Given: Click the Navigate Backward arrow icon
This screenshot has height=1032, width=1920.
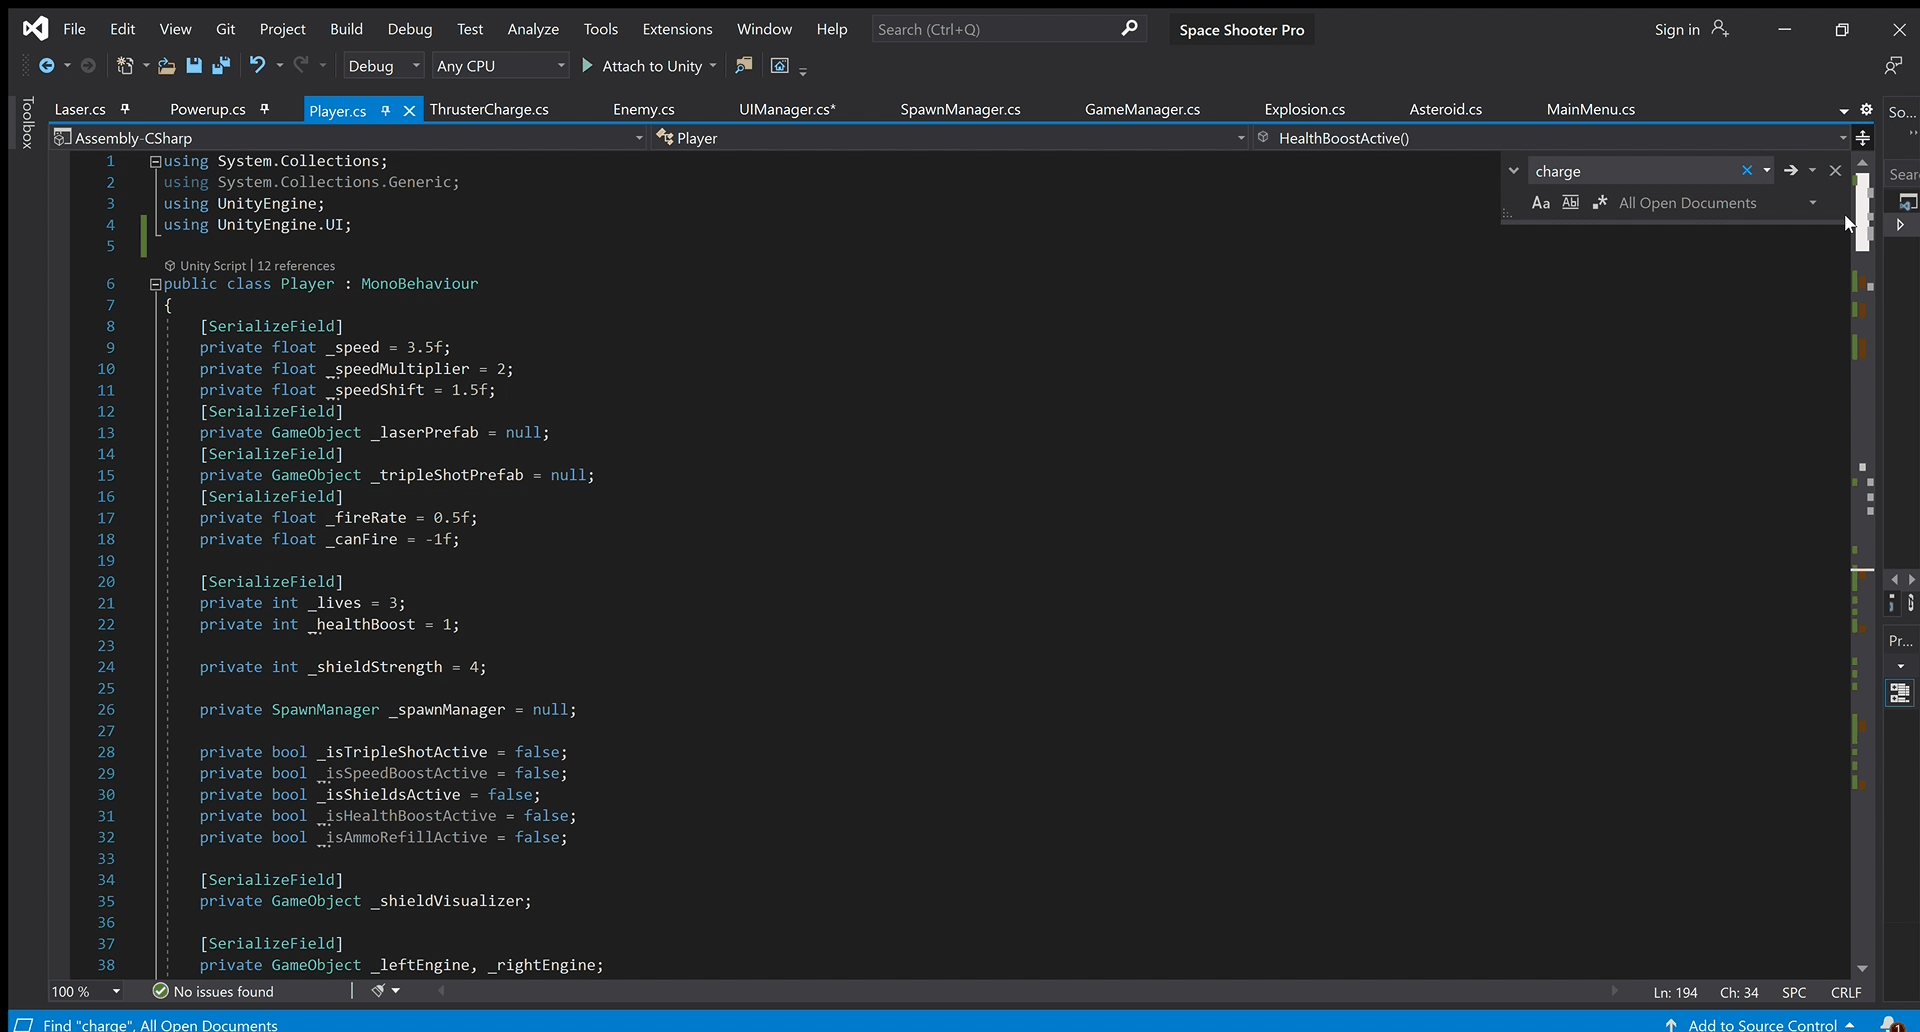Looking at the screenshot, I should (x=46, y=66).
